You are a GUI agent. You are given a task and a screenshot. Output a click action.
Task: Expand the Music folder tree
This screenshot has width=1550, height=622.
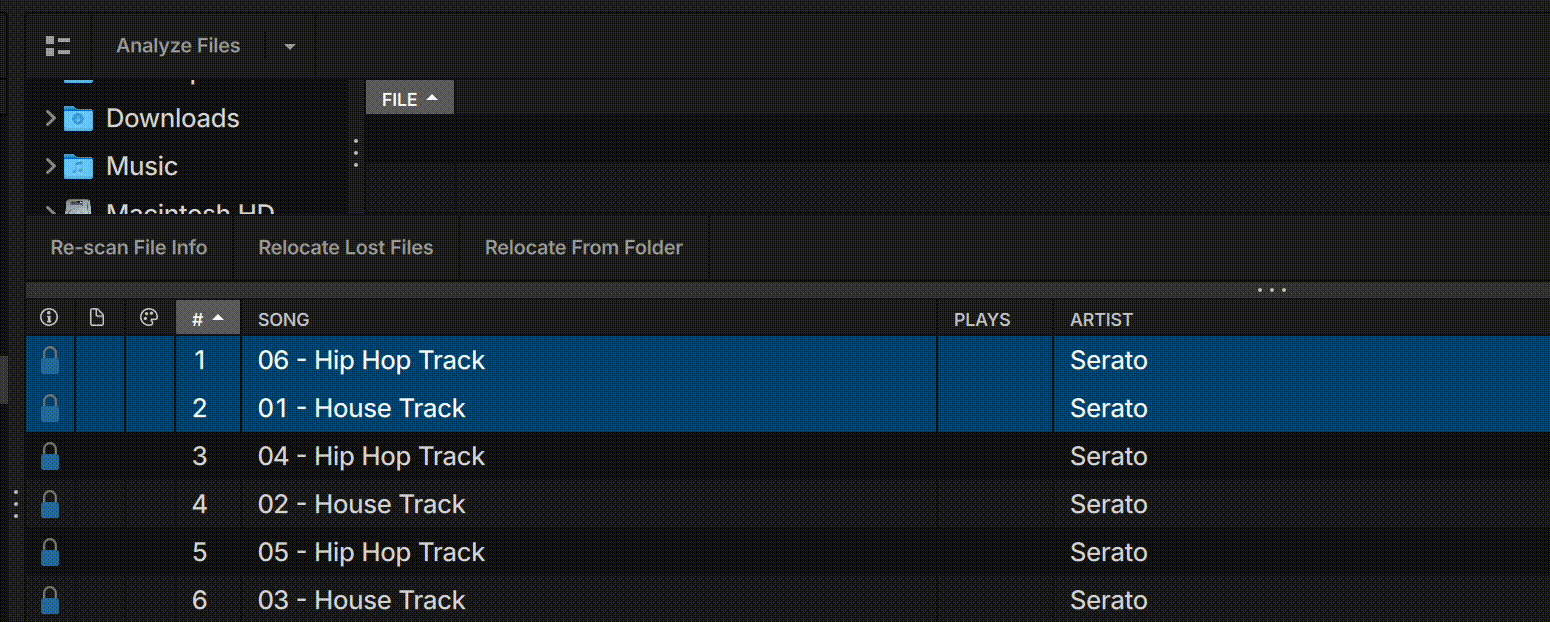point(50,166)
